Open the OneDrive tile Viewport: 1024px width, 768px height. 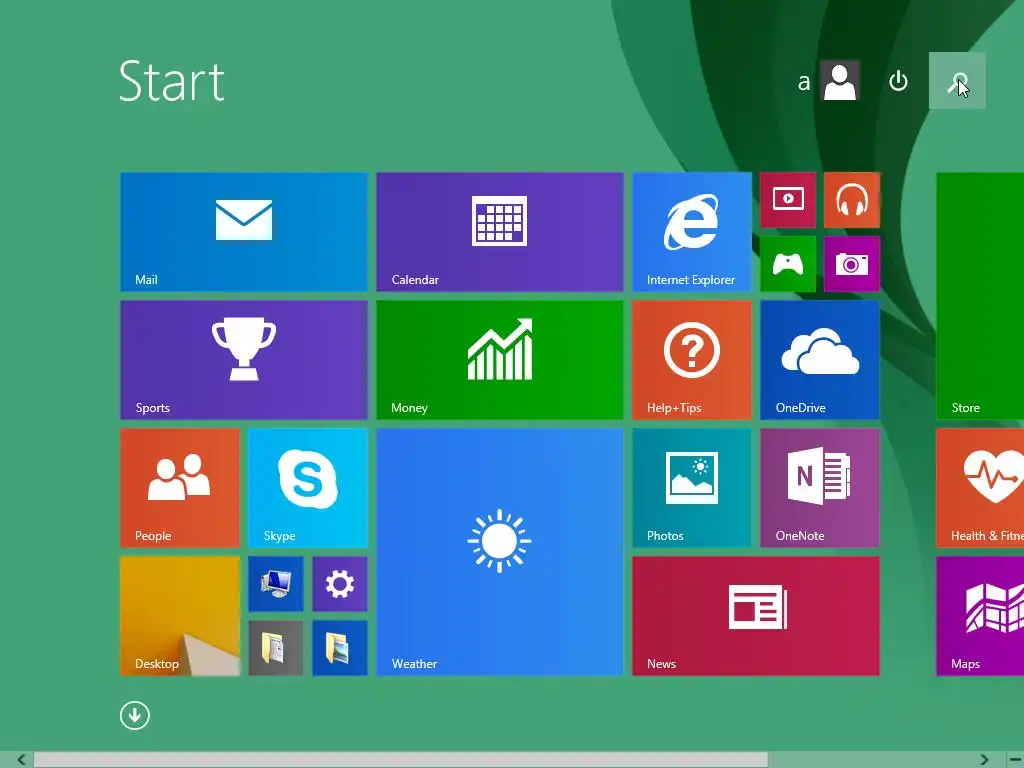820,360
